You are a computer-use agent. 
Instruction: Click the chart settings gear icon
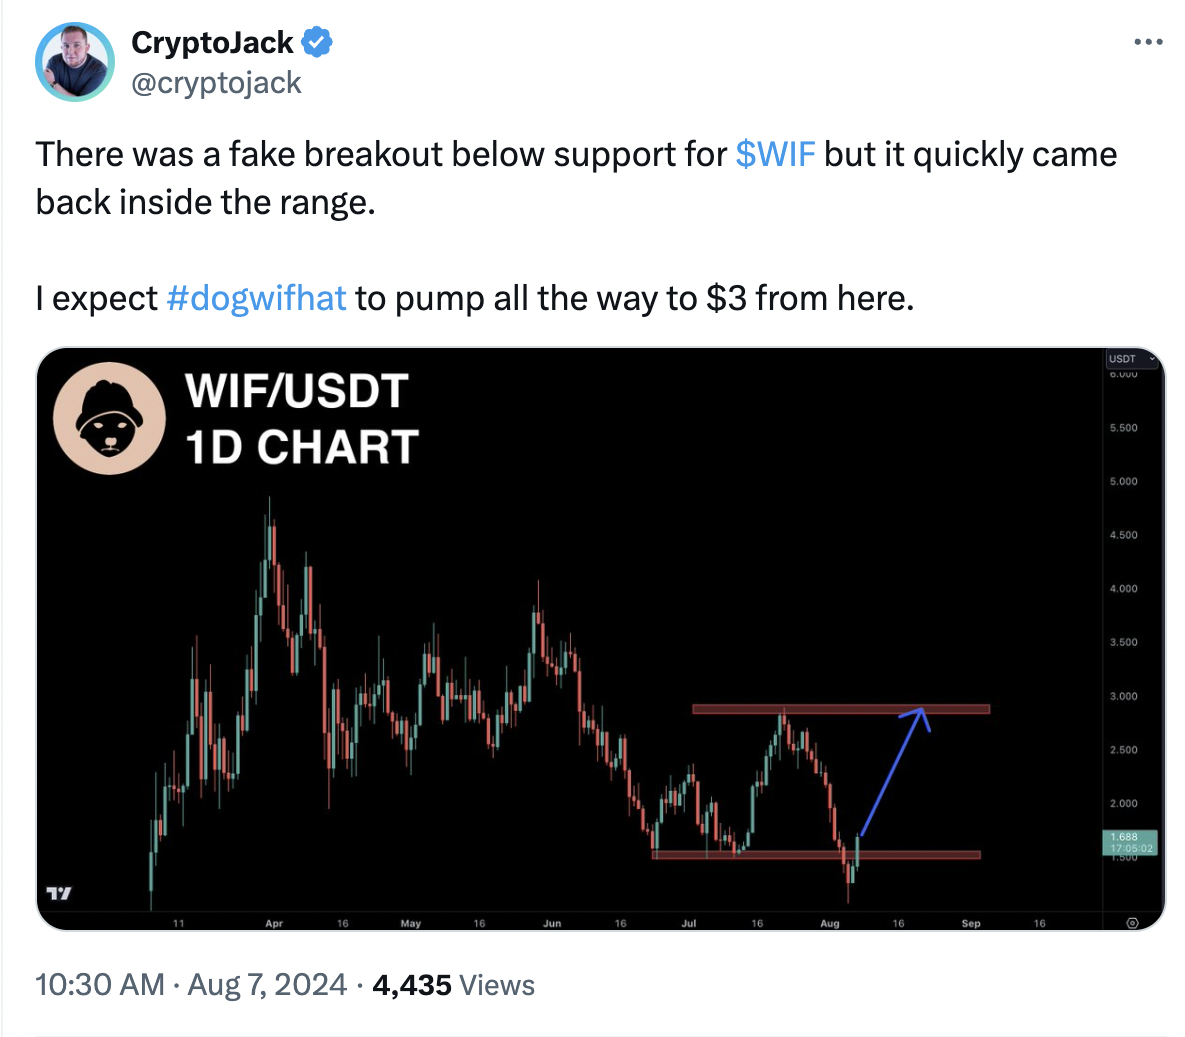point(1132,923)
